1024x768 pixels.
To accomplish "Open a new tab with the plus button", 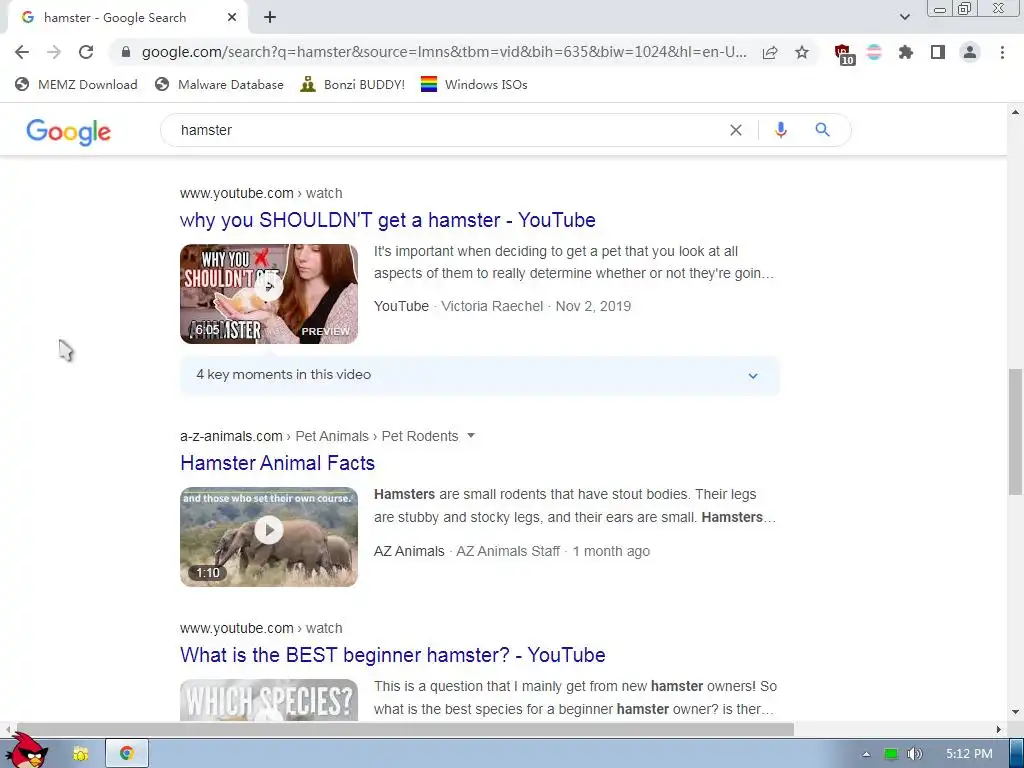I will (270, 18).
